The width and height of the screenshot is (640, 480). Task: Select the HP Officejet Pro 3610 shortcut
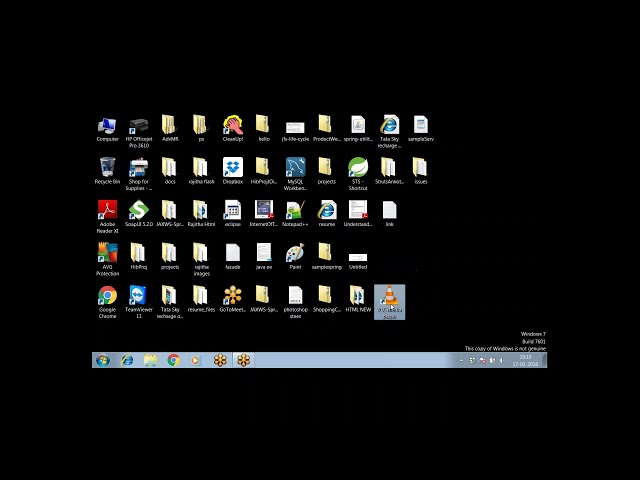click(139, 132)
